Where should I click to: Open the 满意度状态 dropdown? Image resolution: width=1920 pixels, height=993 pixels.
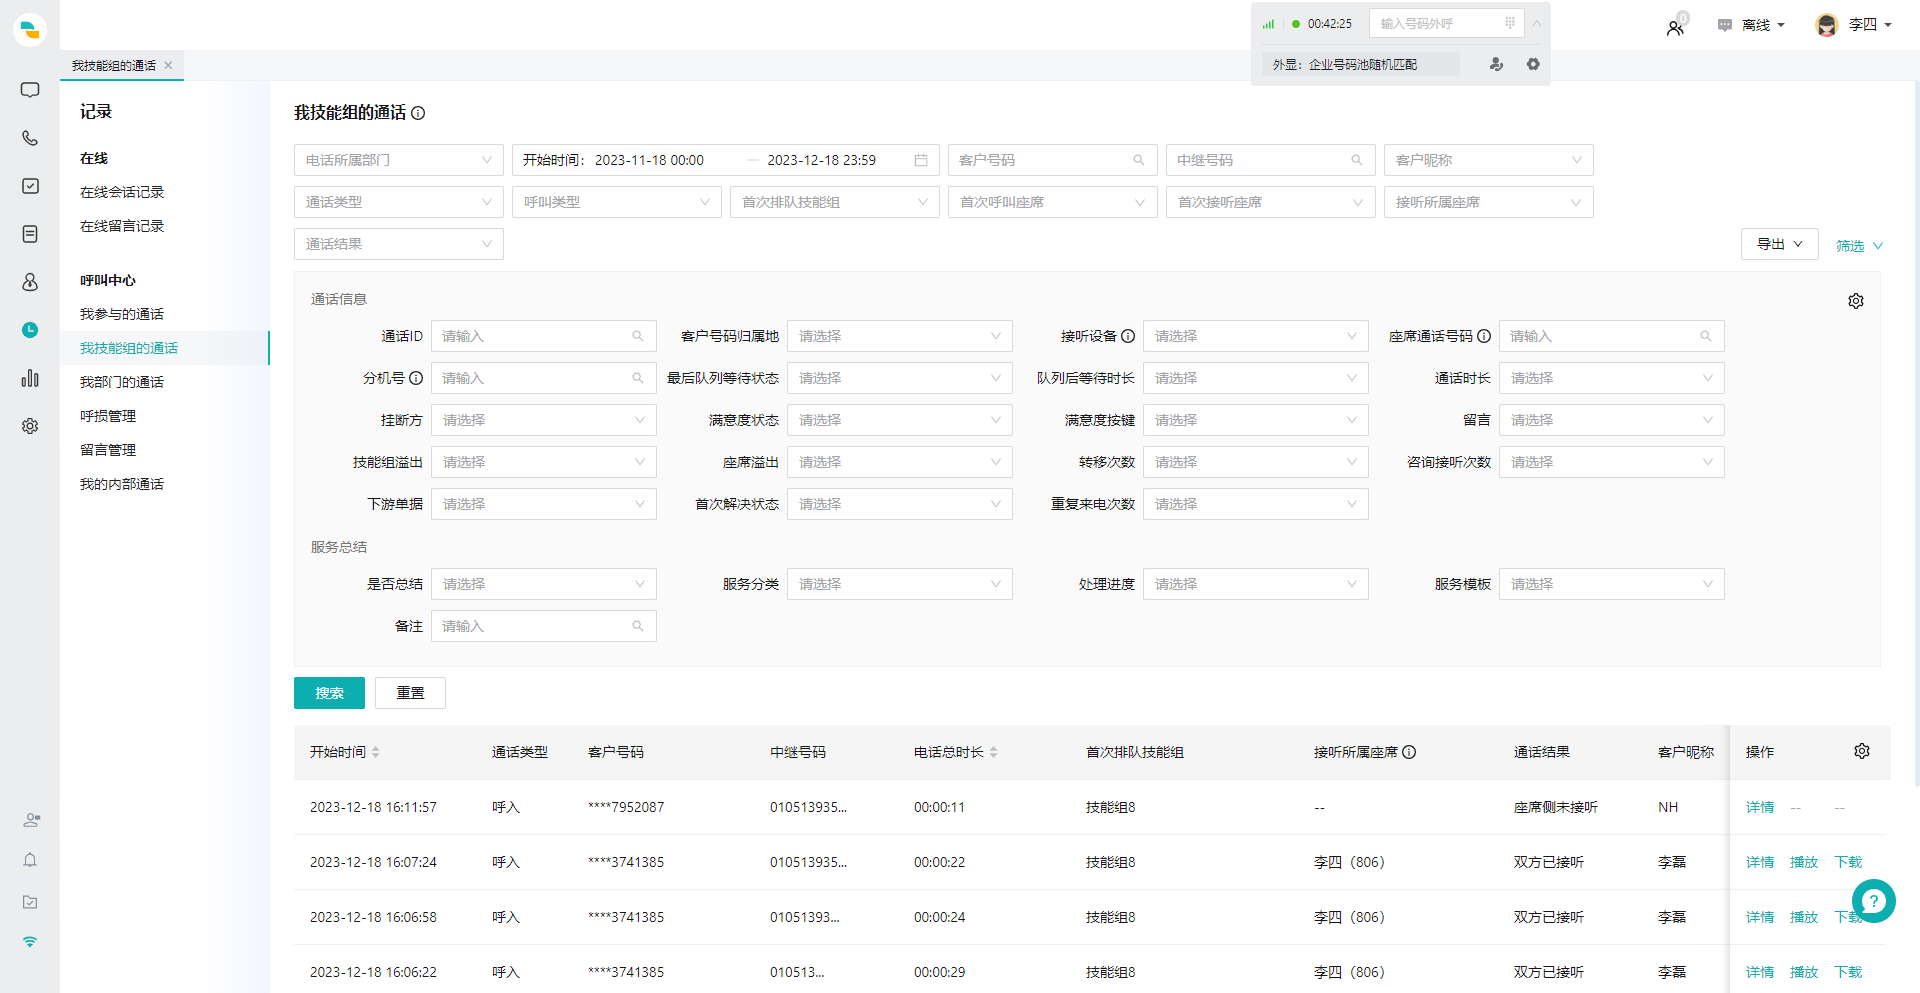[x=900, y=420]
